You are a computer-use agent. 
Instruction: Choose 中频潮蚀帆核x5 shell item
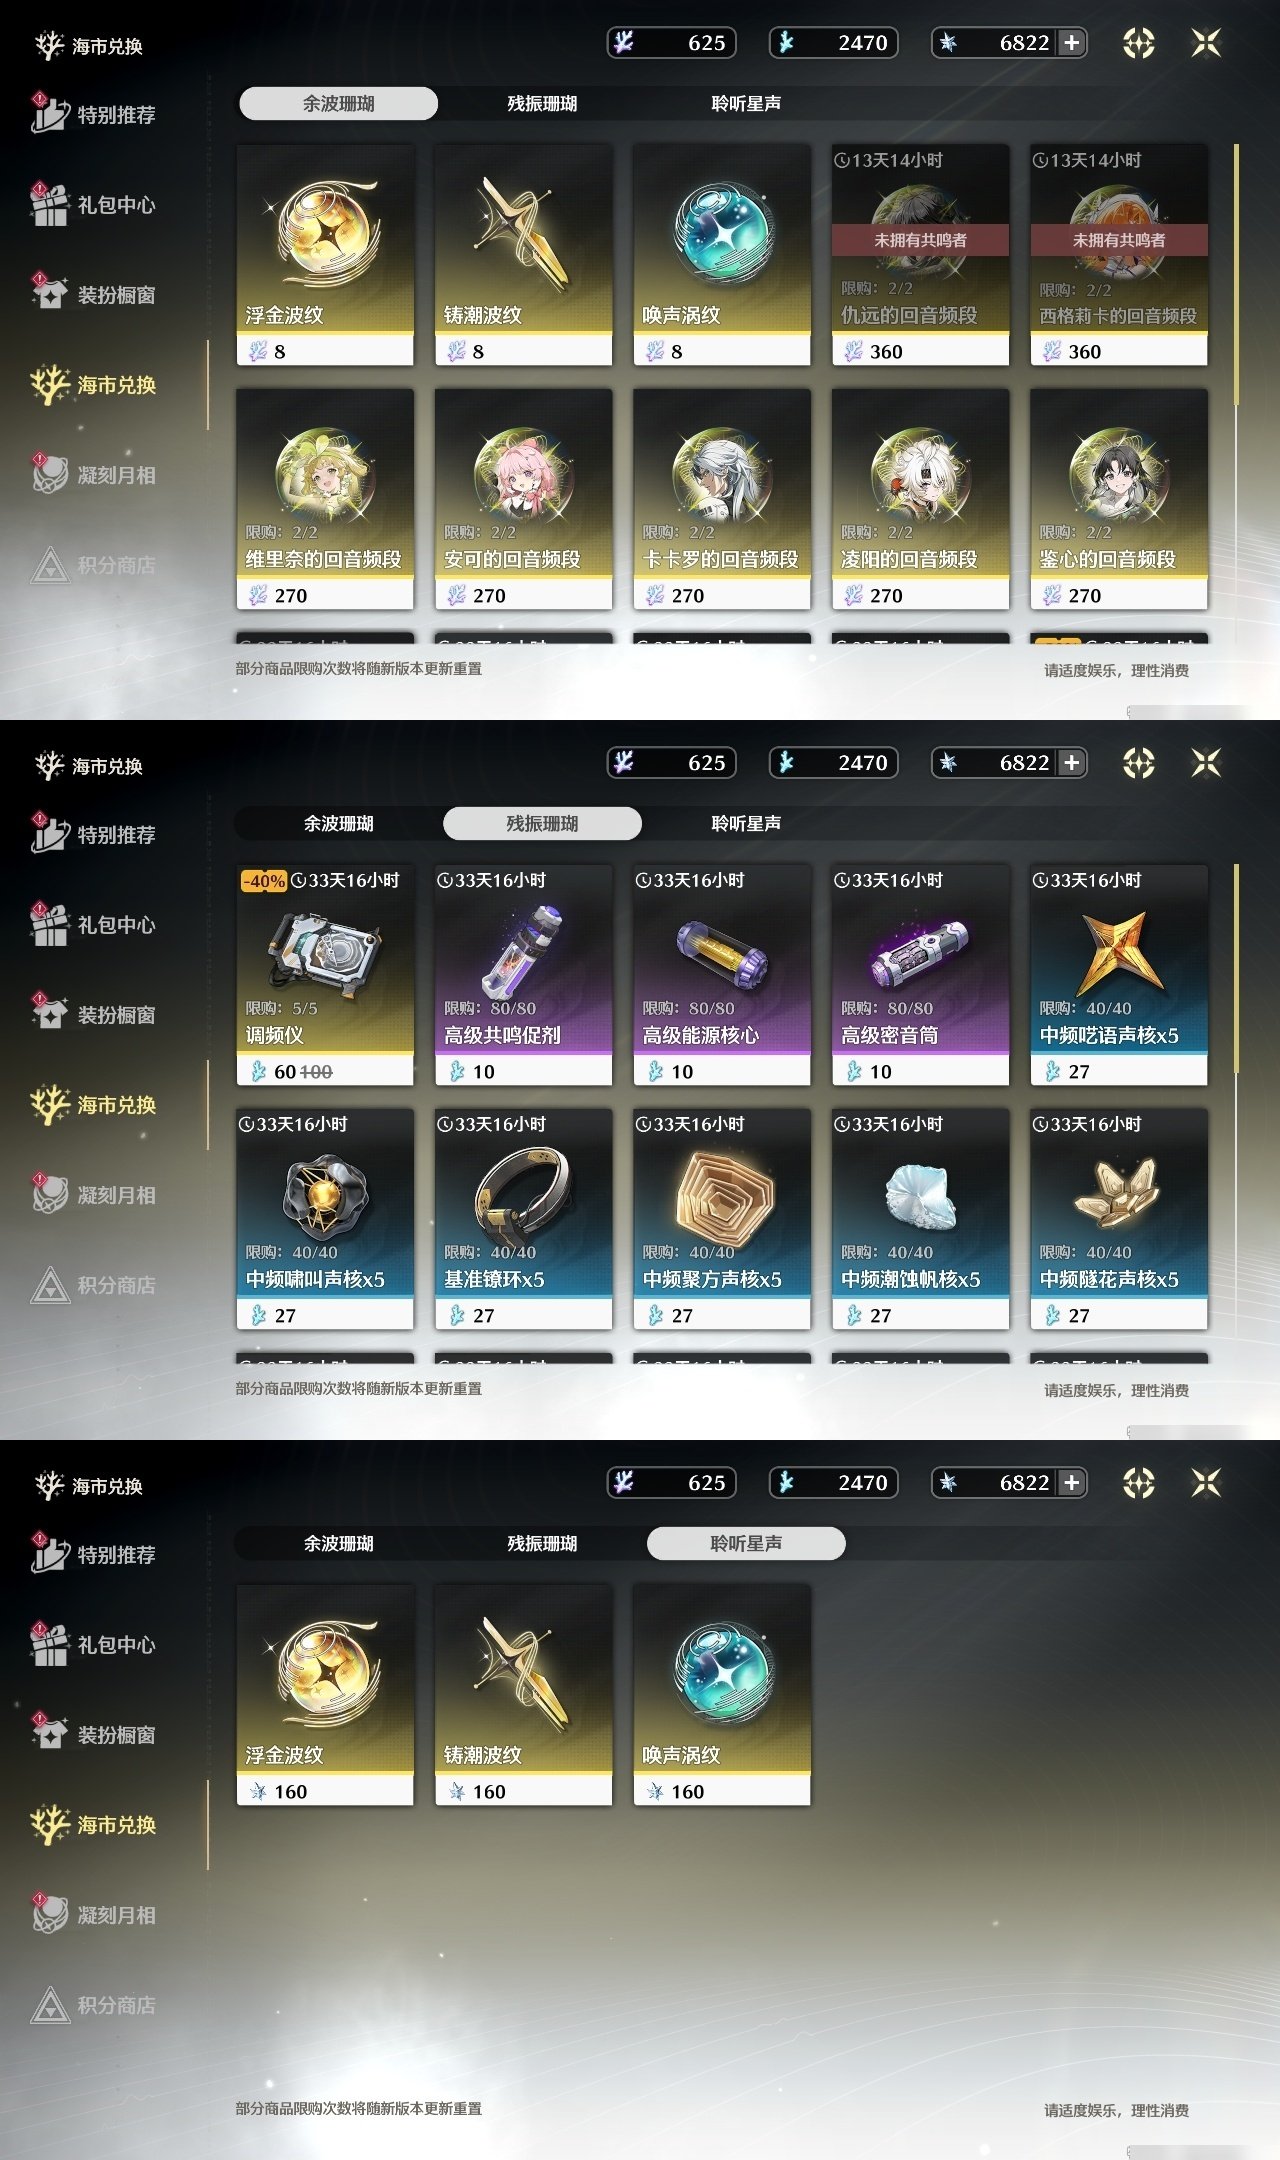(x=920, y=1219)
